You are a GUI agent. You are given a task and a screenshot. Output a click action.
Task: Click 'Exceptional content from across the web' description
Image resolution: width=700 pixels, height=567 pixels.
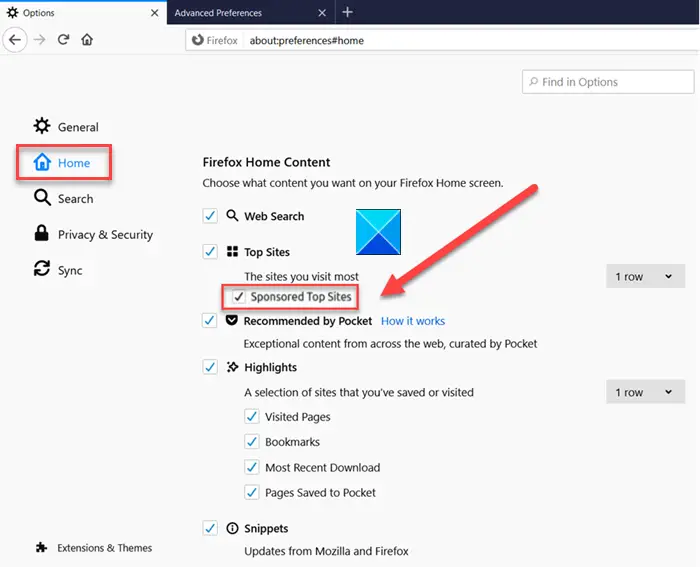pyautogui.click(x=390, y=344)
